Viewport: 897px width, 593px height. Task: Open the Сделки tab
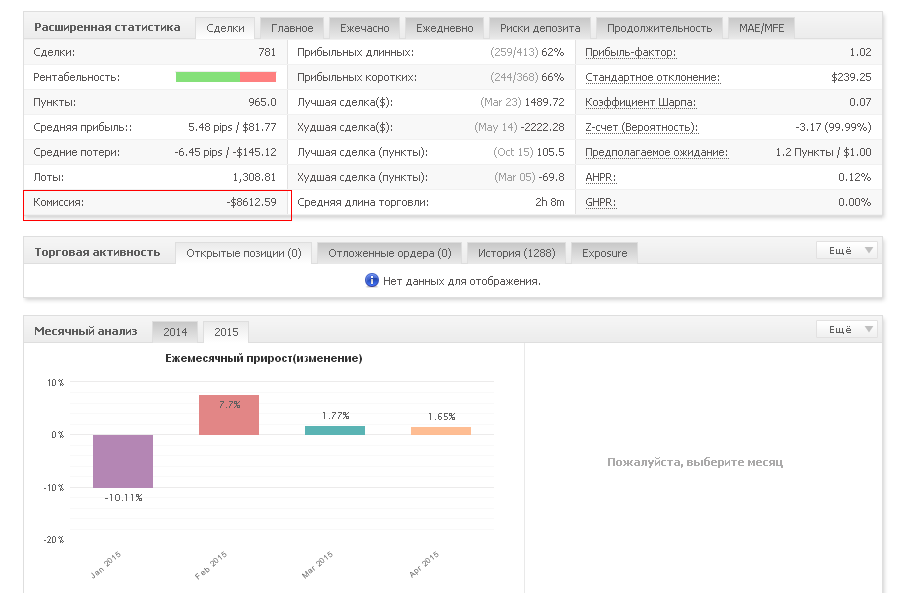click(x=225, y=28)
